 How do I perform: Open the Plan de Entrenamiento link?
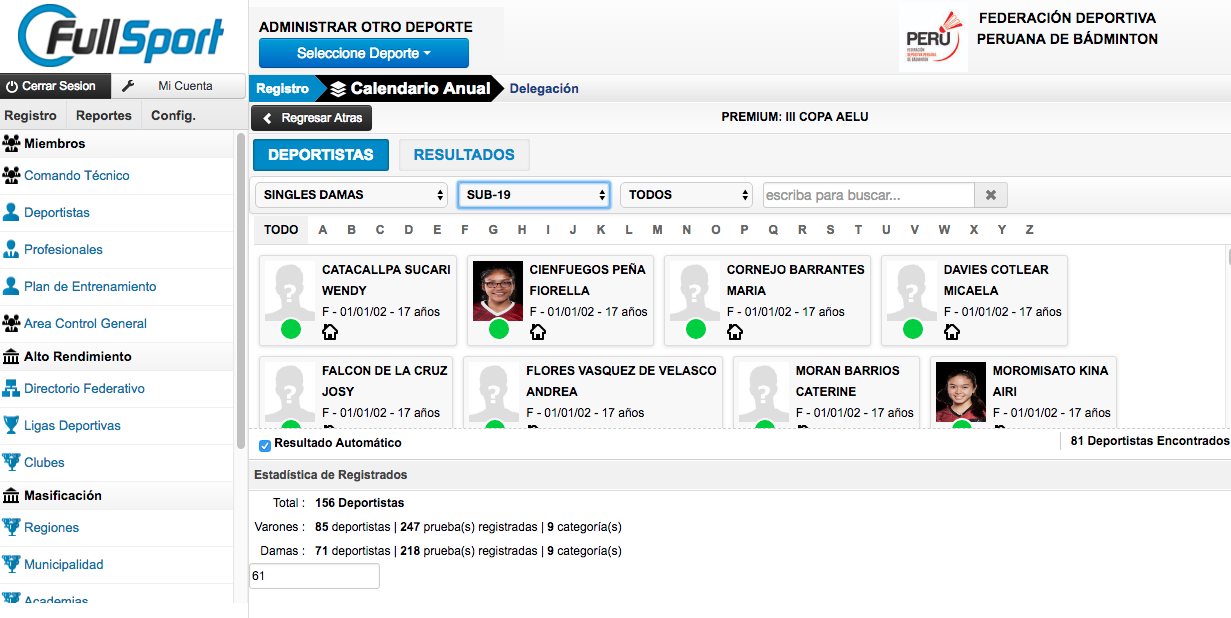tap(90, 287)
